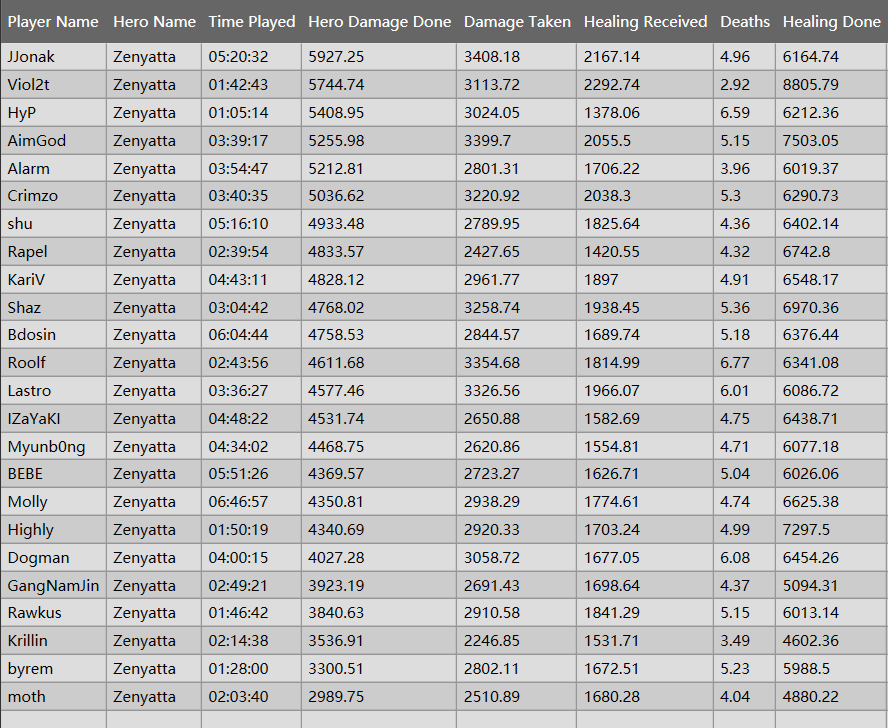The height and width of the screenshot is (728, 888).
Task: Click the Hero Damage Done header
Action: [x=379, y=21]
